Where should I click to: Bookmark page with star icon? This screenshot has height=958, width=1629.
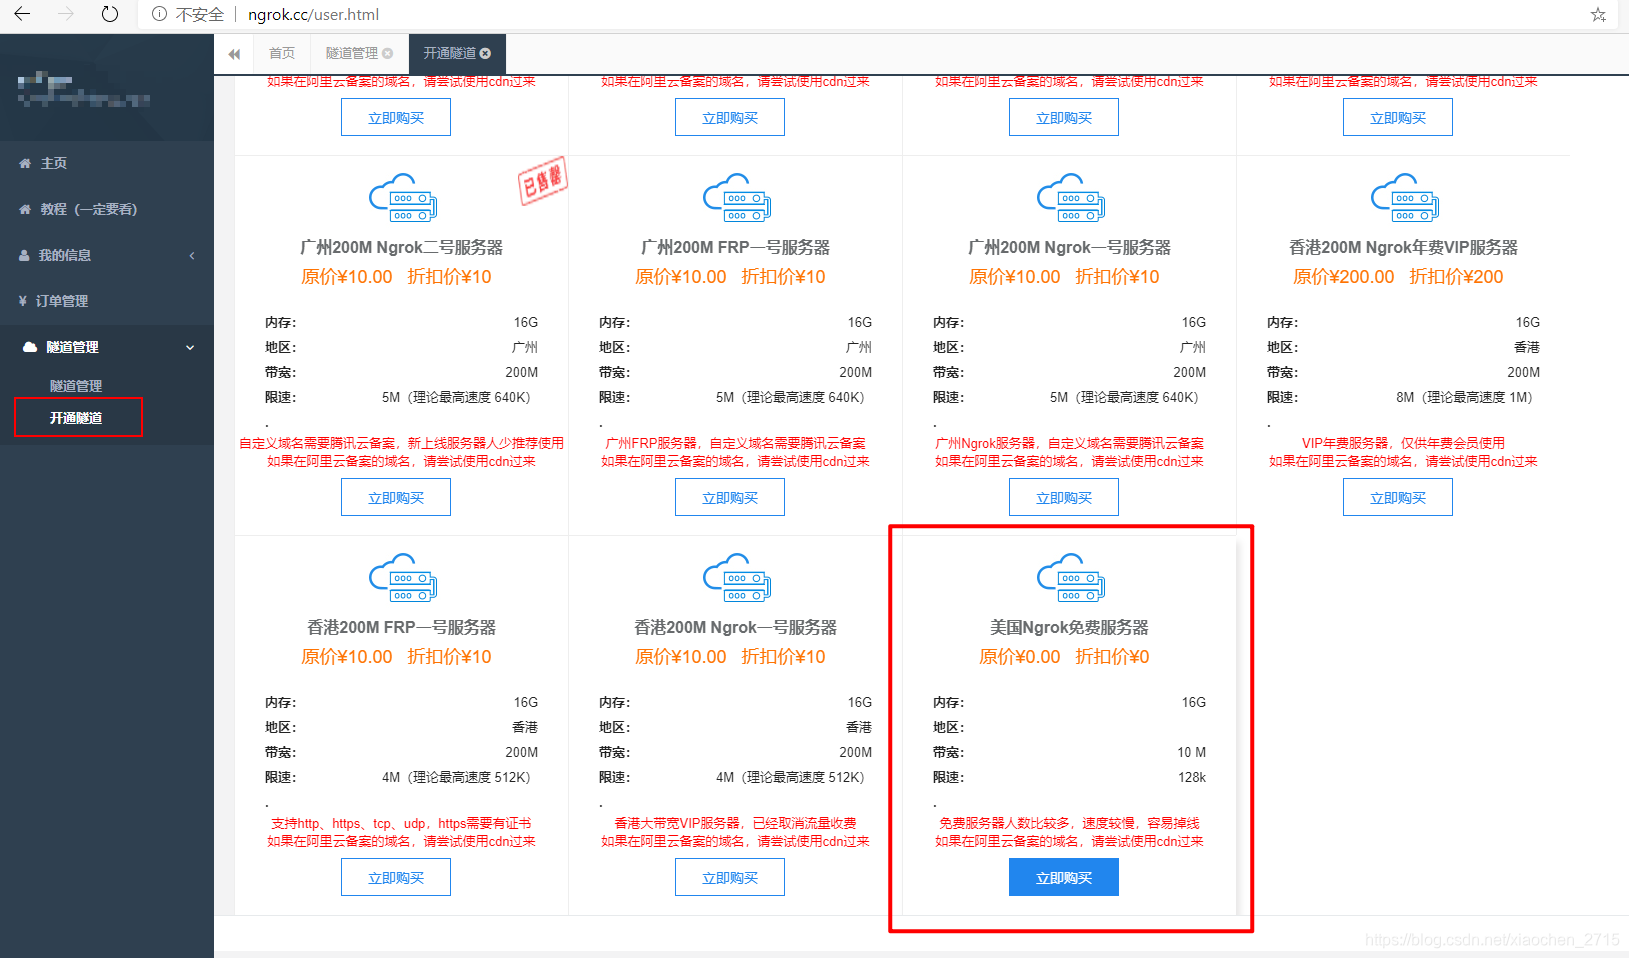pyautogui.click(x=1598, y=14)
